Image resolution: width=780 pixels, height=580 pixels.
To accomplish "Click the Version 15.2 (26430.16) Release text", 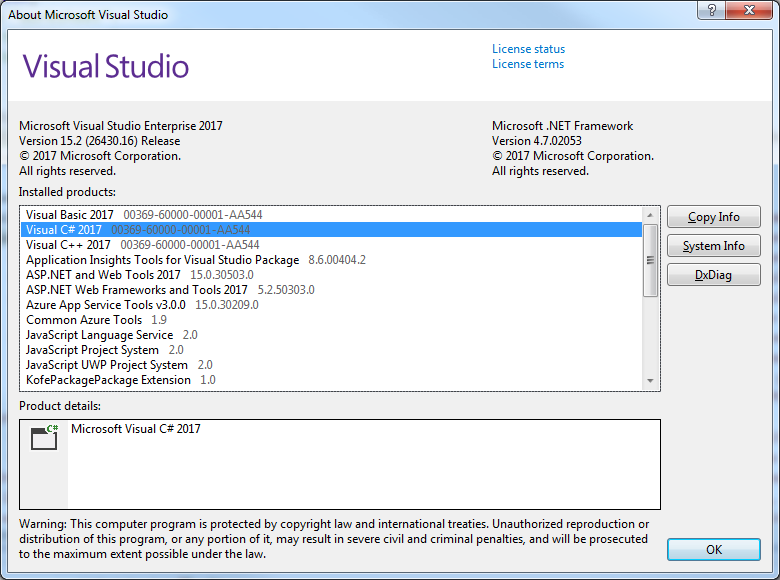I will tap(99, 141).
